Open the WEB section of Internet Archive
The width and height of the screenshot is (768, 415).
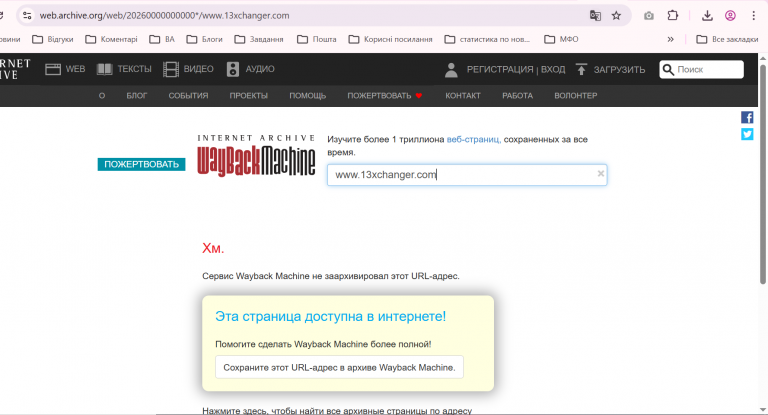(x=65, y=69)
